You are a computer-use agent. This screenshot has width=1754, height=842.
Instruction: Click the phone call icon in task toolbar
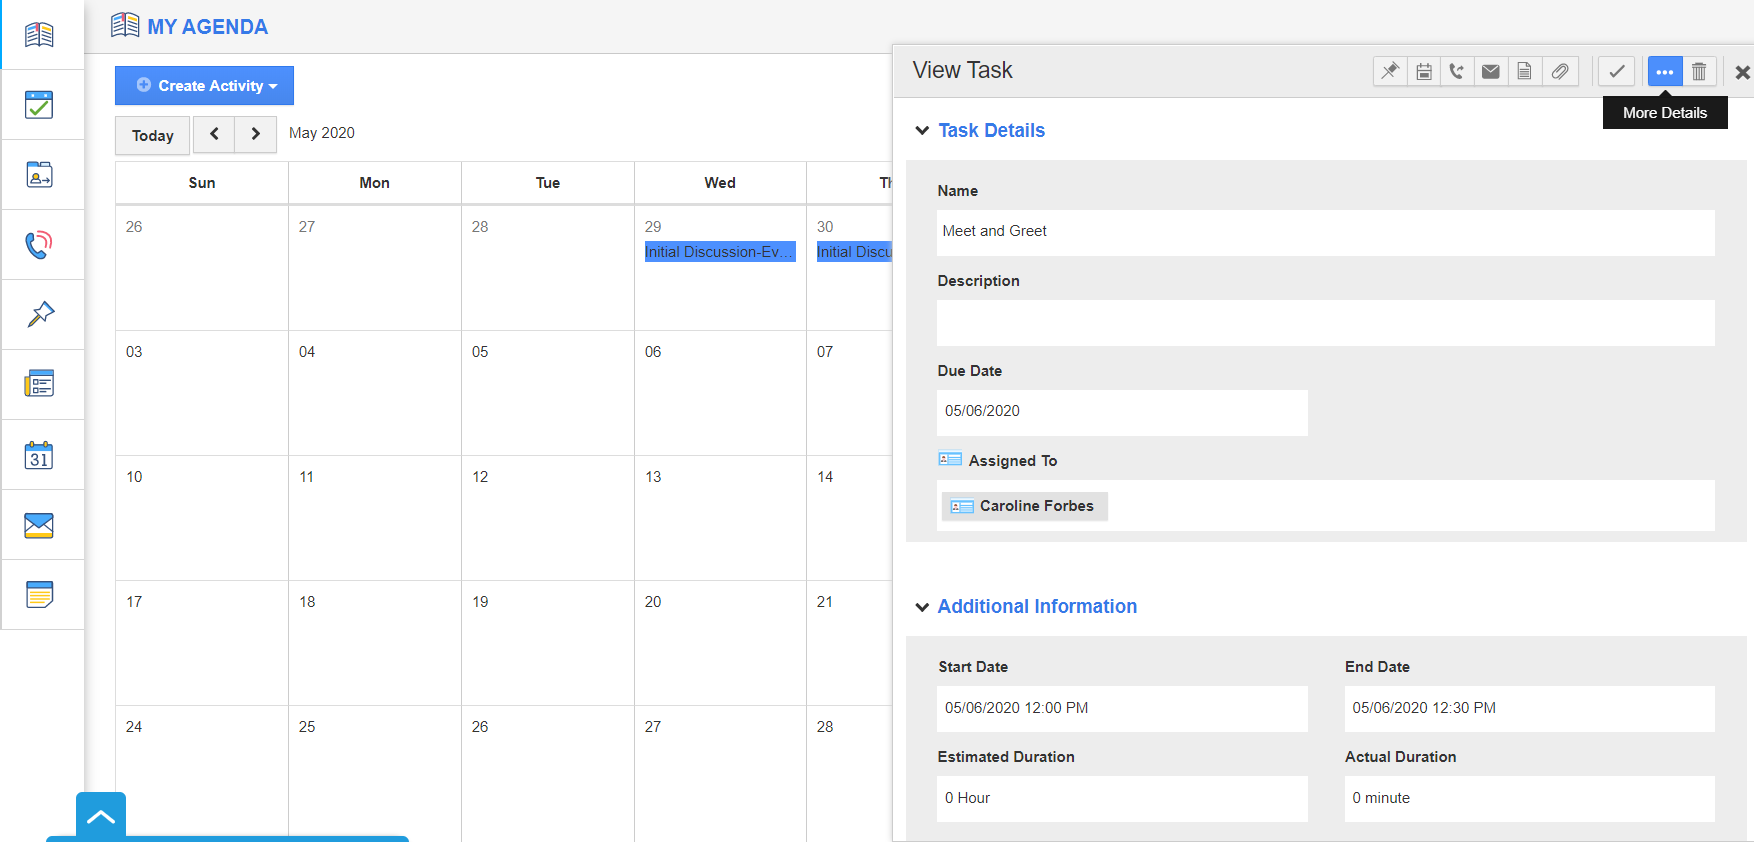(1457, 71)
